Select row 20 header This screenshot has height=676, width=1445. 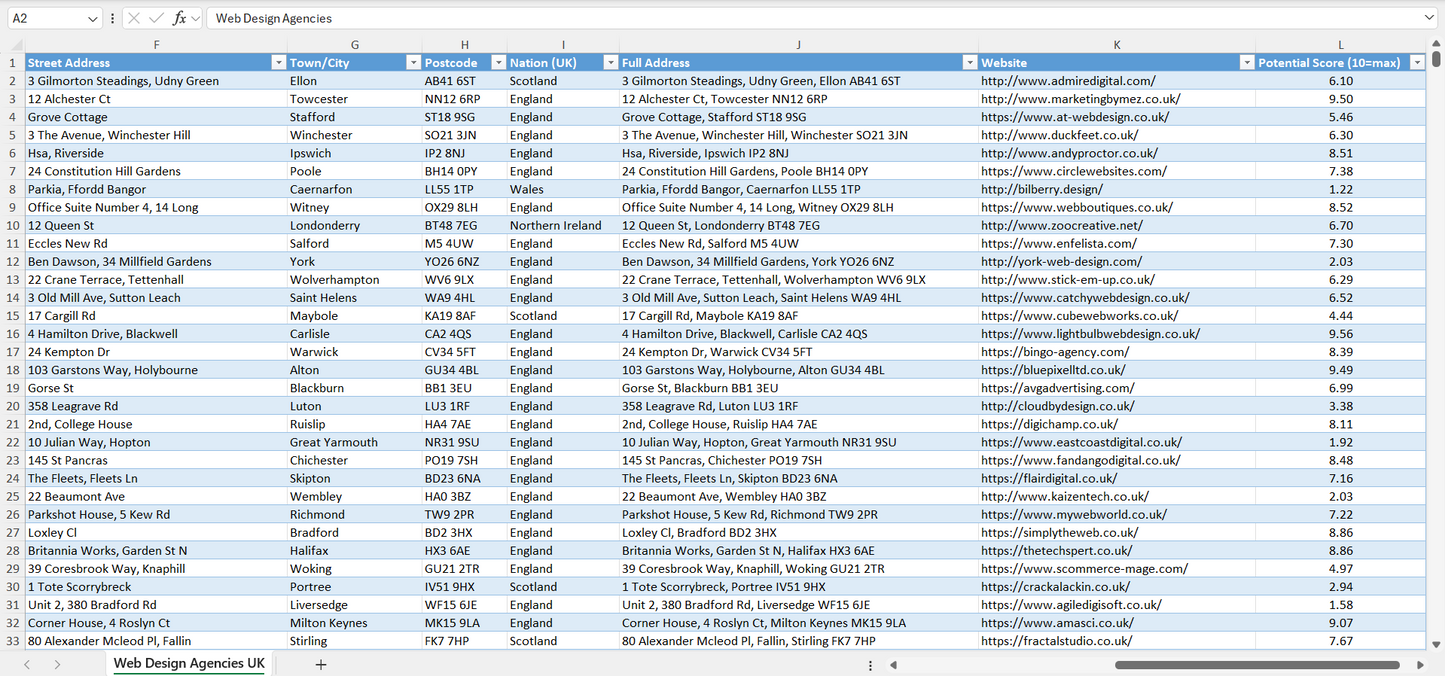[x=12, y=406]
